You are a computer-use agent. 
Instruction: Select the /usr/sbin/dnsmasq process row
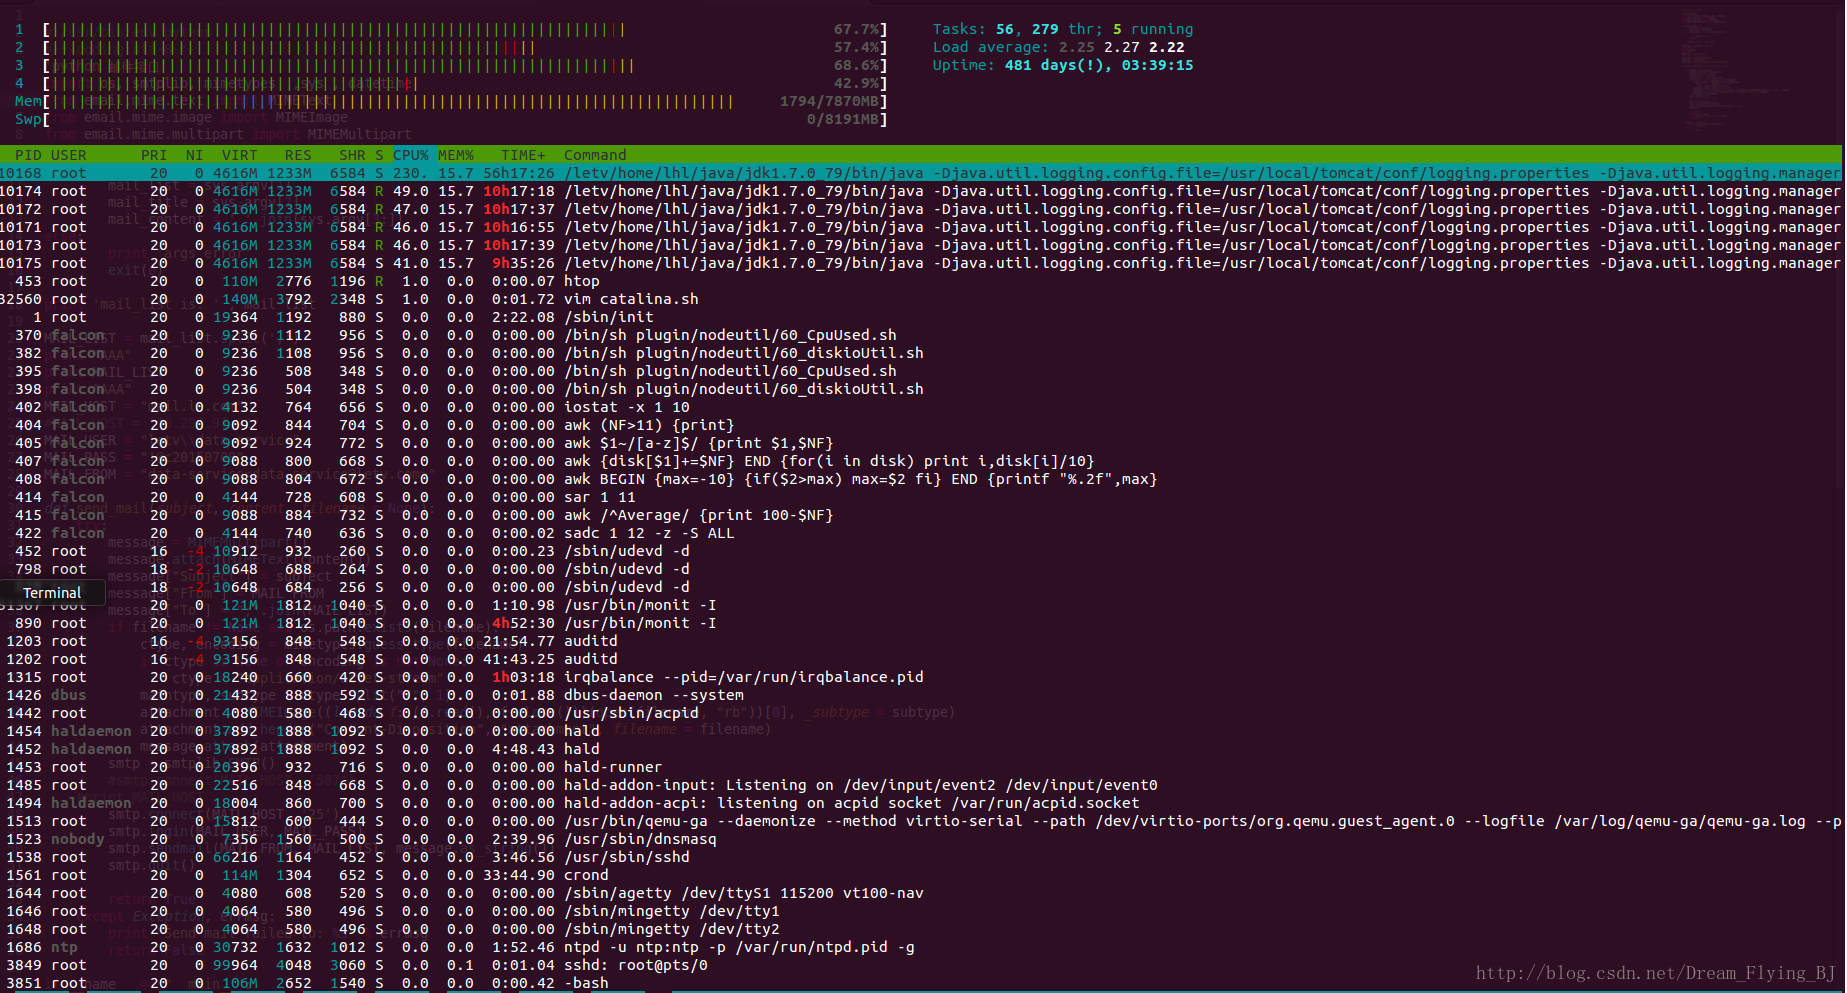coord(921,839)
